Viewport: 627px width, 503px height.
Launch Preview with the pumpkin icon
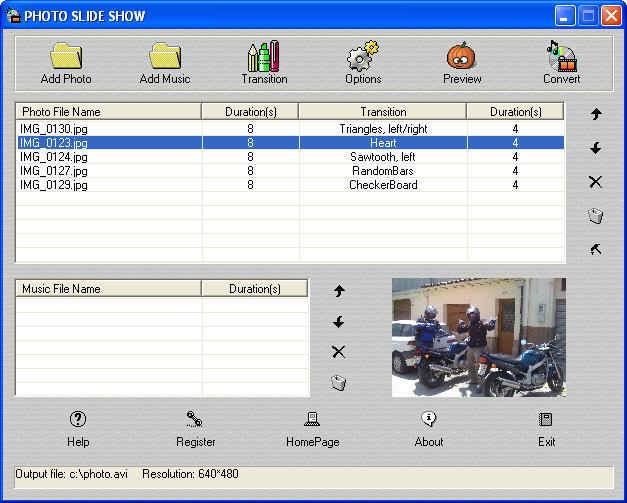[x=461, y=56]
